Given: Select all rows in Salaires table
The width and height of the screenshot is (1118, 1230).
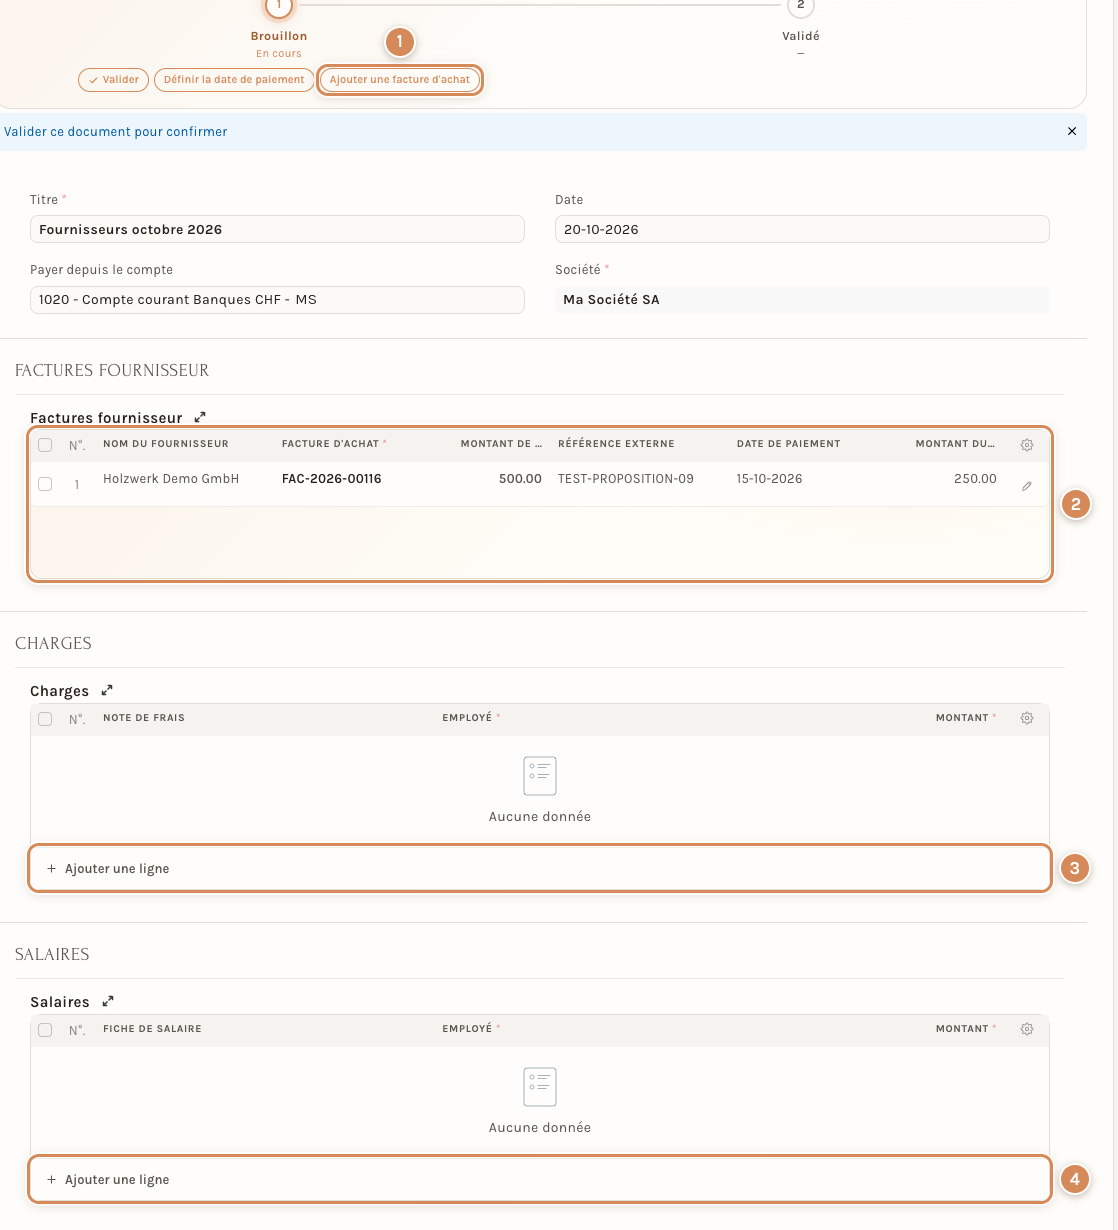Looking at the screenshot, I should click(45, 1030).
